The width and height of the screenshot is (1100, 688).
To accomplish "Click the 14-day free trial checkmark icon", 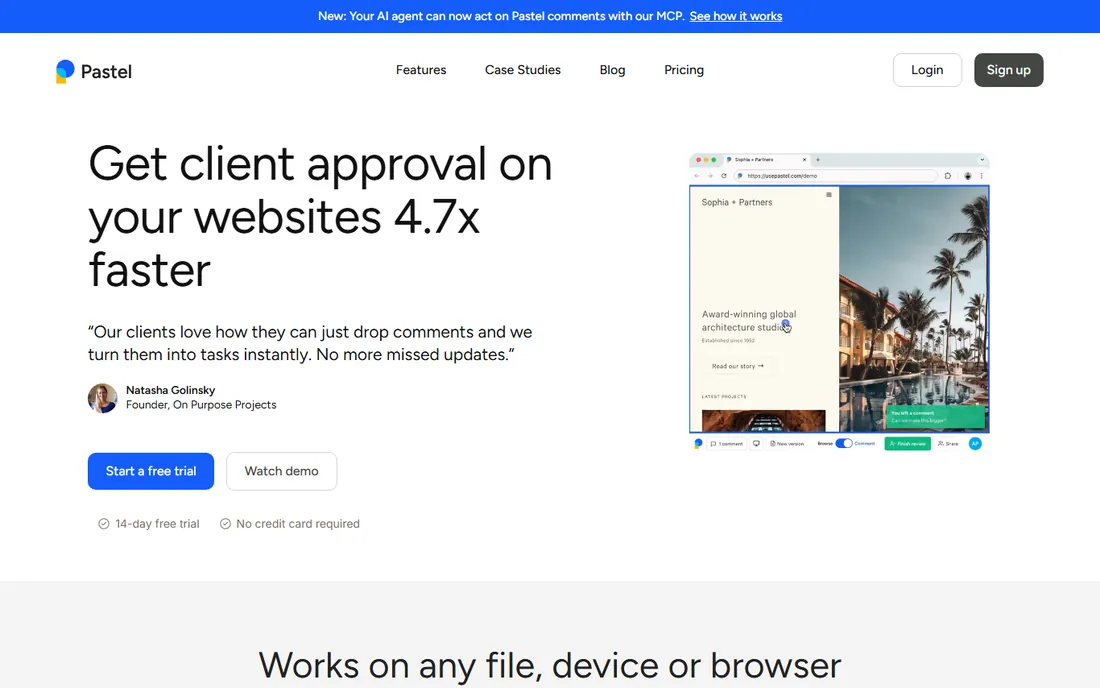I will click(x=104, y=524).
